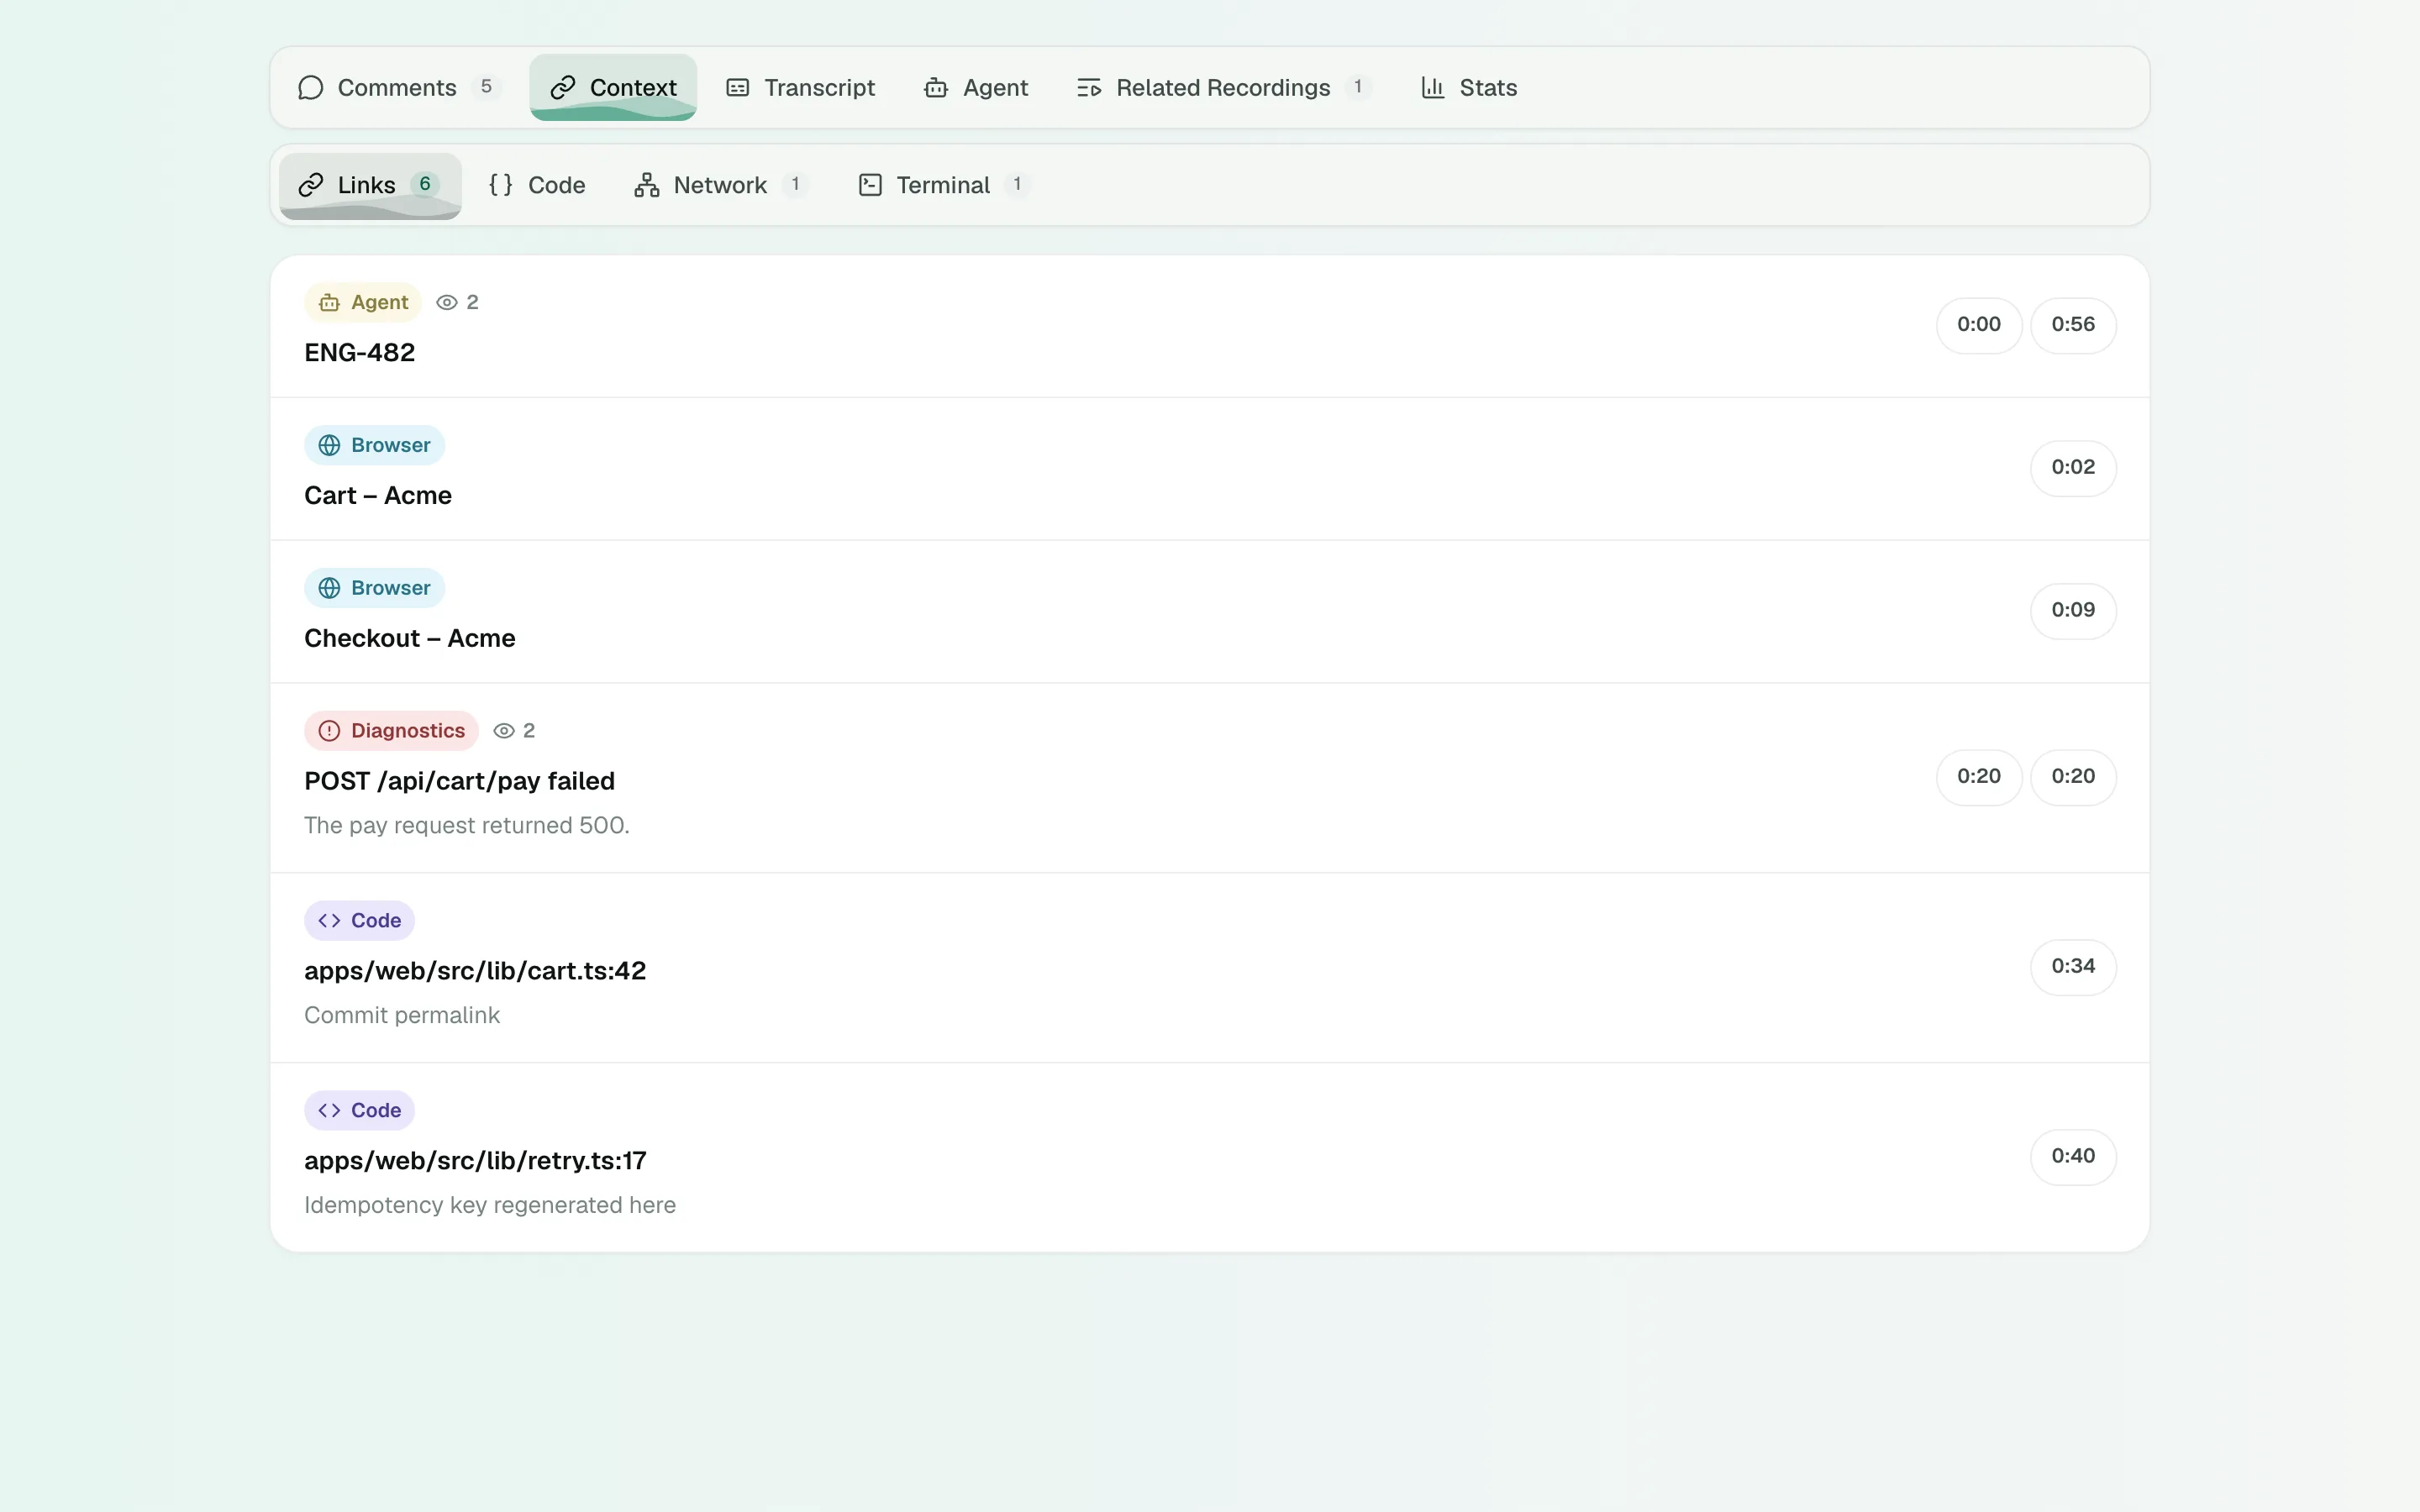Jump to 0:09 on Checkout – Acme row
Image resolution: width=2420 pixels, height=1512 pixels.
point(2073,611)
